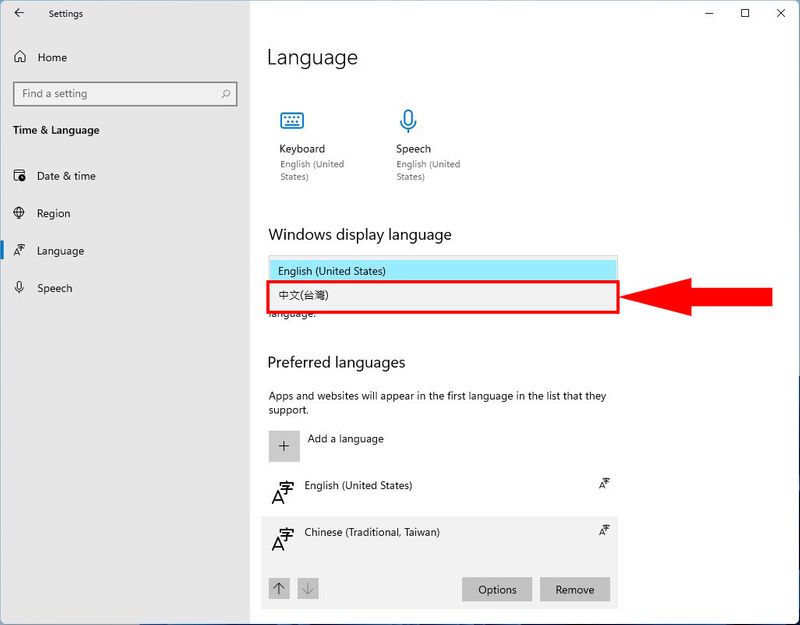Click the search magnifier icon
This screenshot has width=800, height=625.
pyautogui.click(x=226, y=94)
